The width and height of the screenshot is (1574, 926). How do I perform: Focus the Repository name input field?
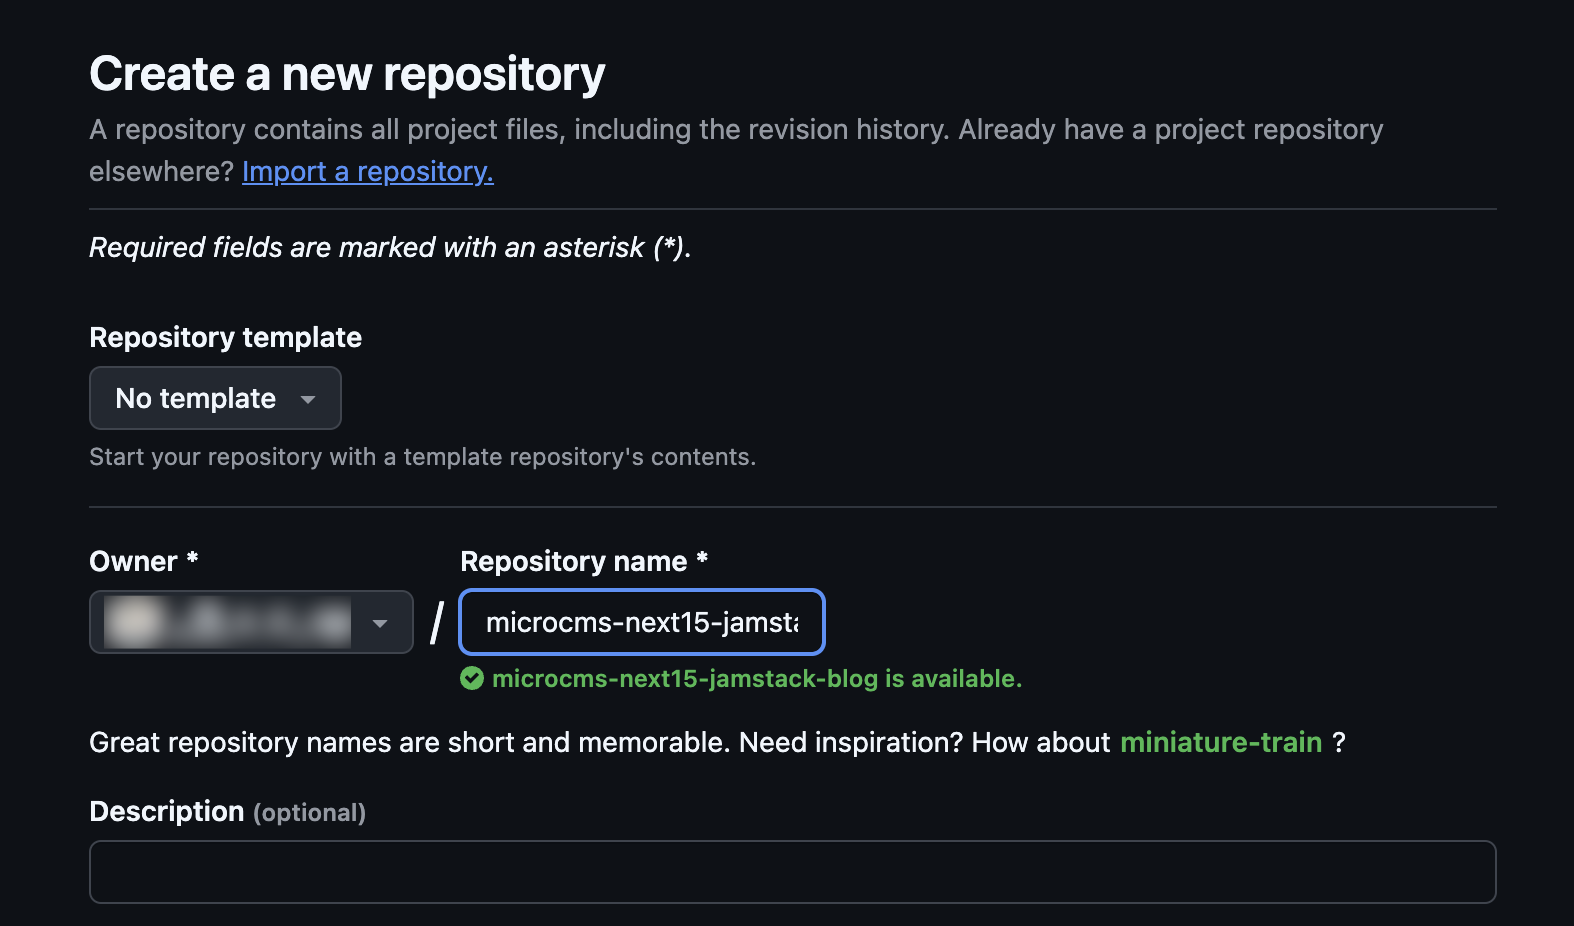[641, 622]
